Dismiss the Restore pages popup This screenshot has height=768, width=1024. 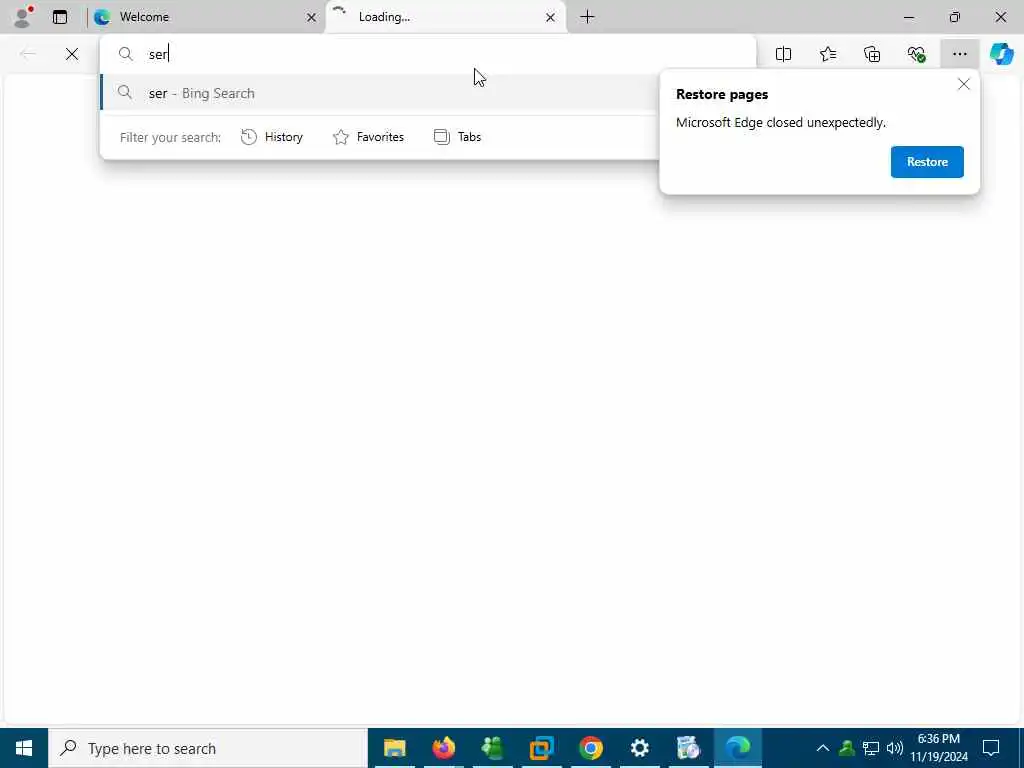click(964, 84)
